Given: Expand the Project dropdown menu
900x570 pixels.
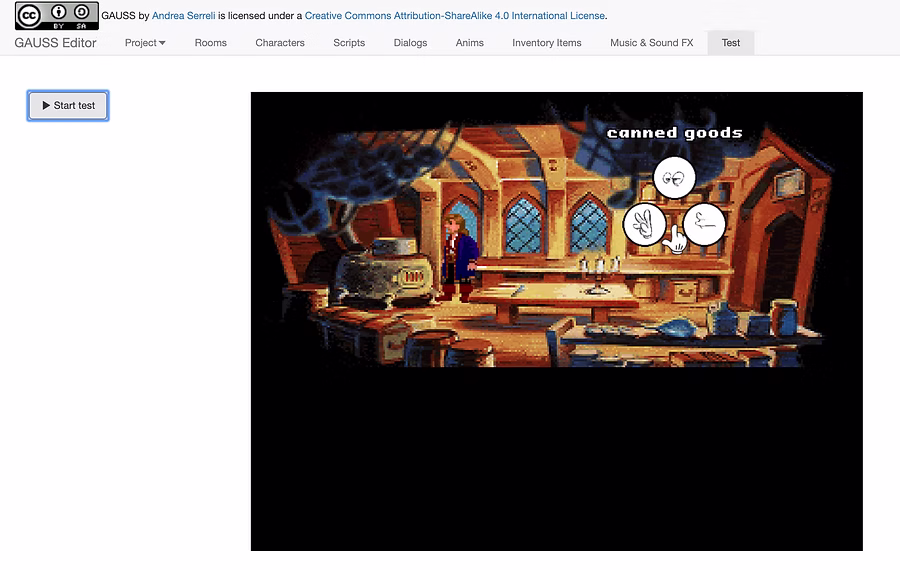Looking at the screenshot, I should pos(145,42).
